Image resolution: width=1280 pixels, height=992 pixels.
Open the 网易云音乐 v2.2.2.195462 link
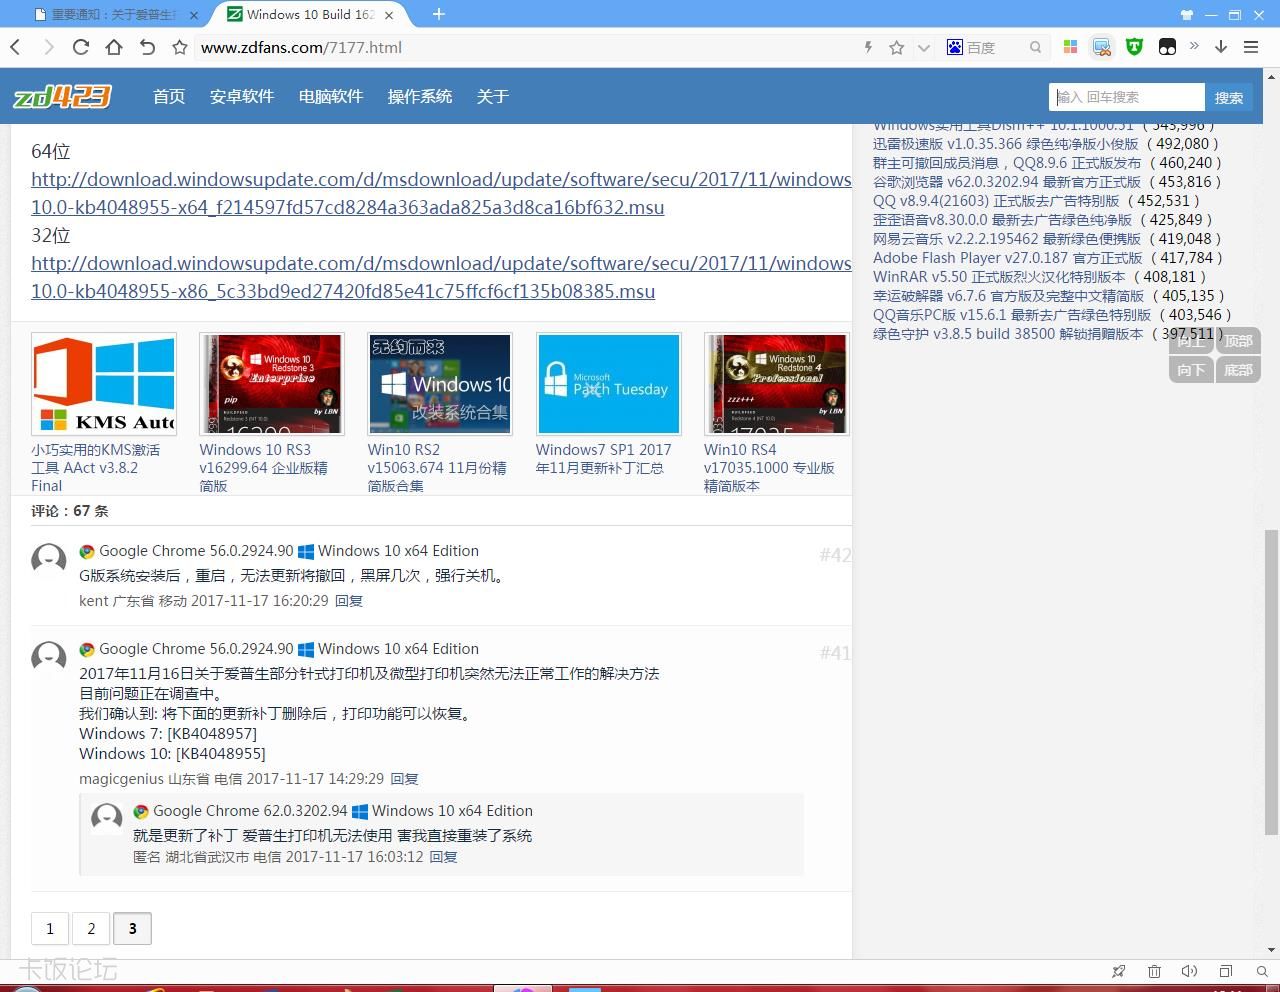click(x=1007, y=238)
